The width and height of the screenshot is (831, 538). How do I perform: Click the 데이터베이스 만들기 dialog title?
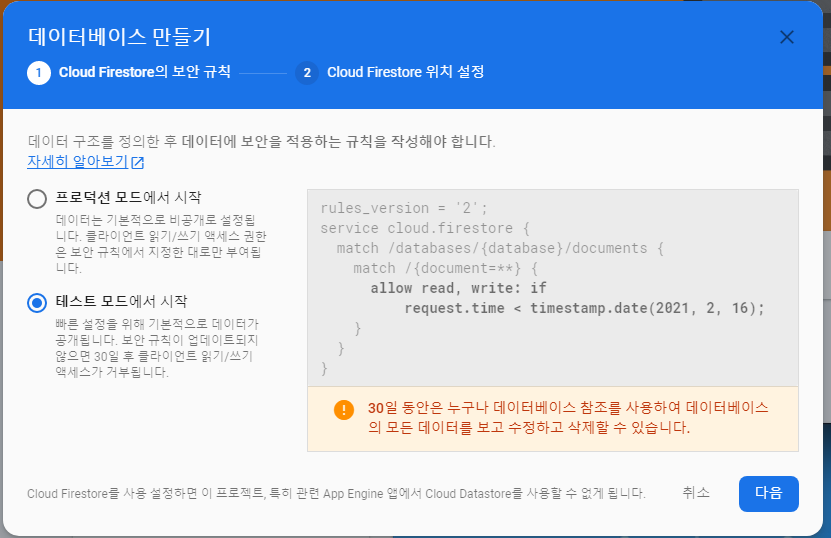pyautogui.click(x=119, y=37)
